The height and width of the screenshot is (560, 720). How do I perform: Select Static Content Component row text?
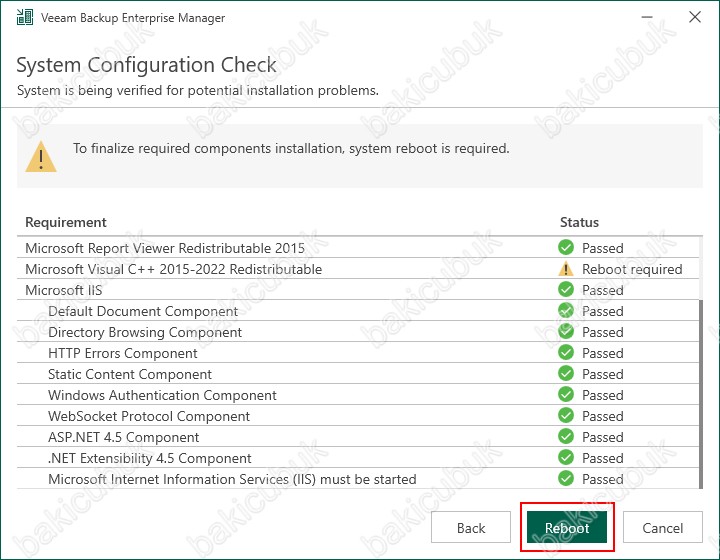point(130,374)
